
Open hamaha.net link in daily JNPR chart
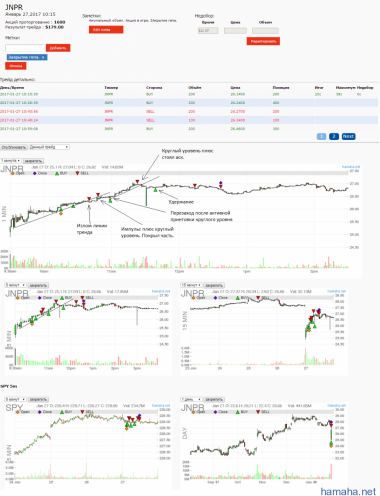[x=337, y=405]
